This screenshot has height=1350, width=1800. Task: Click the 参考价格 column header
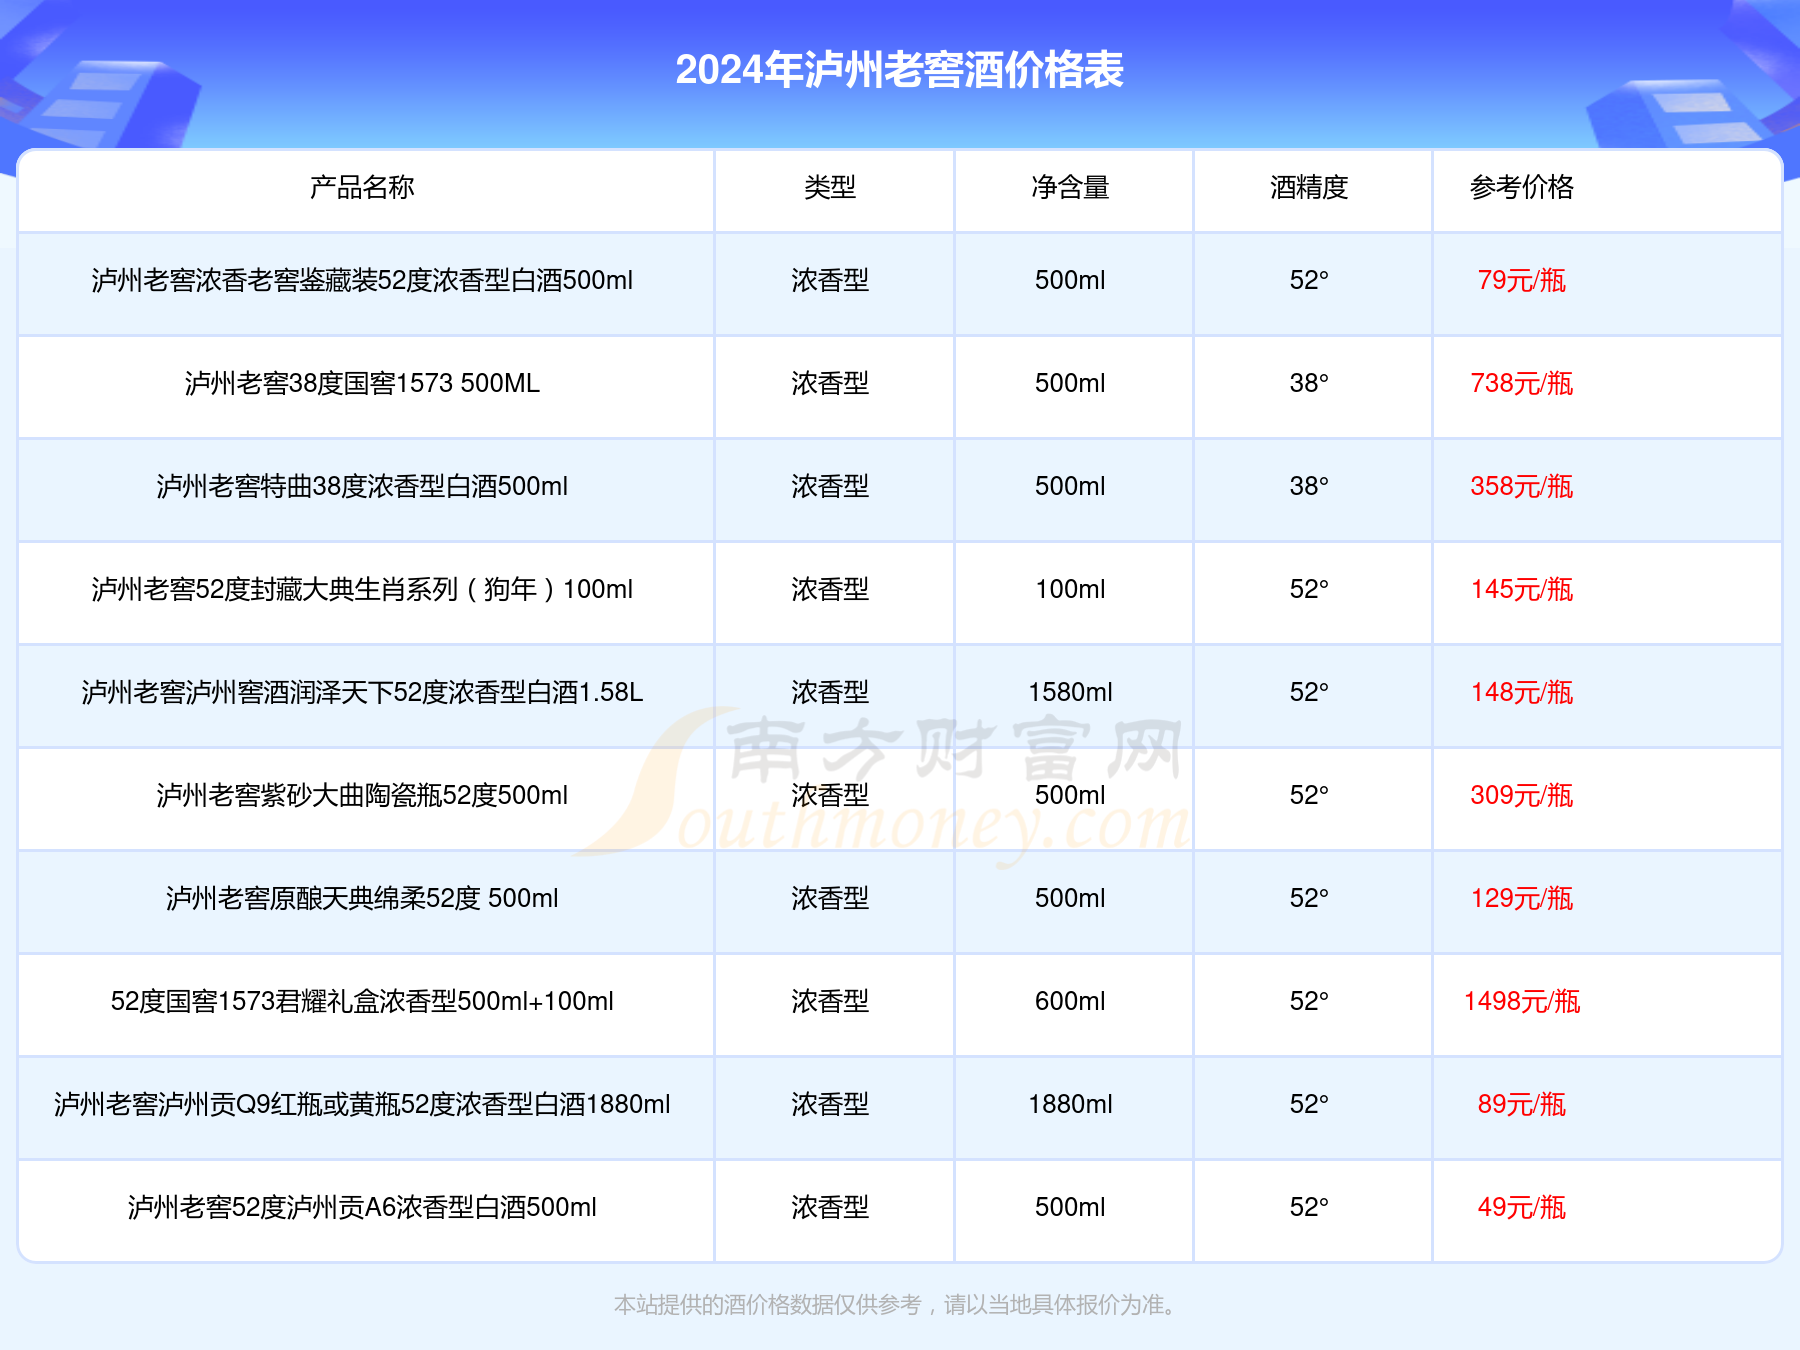coord(1521,187)
